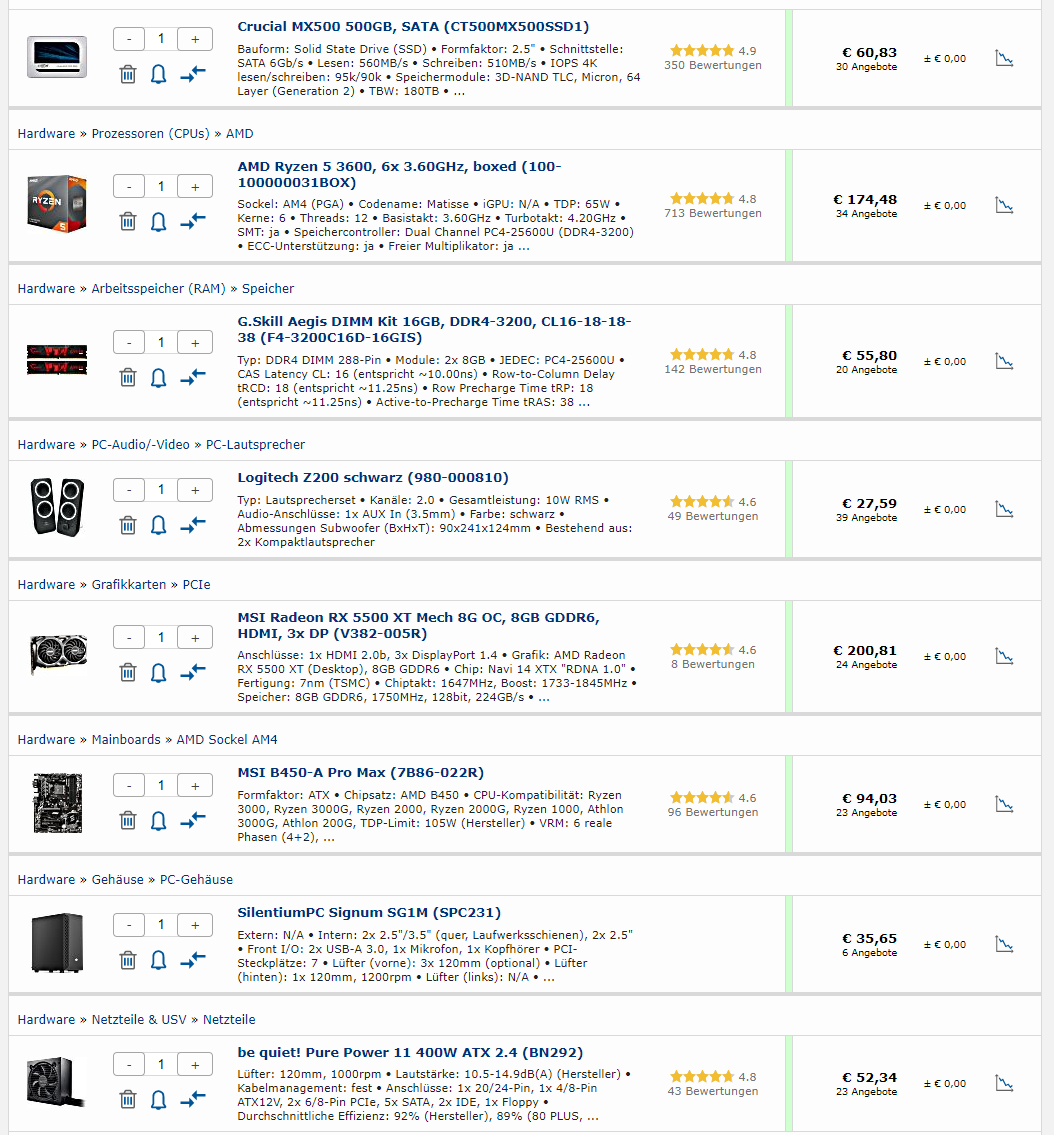Delete Crucial MX500 from the wishlist

pyautogui.click(x=128, y=74)
